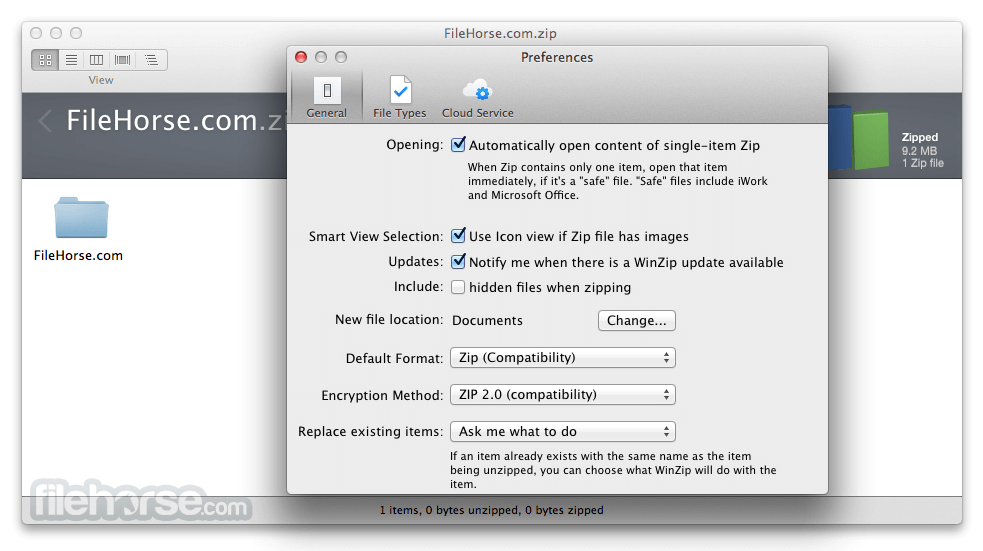
Task: Open the Encryption Method dropdown
Action: 562,394
